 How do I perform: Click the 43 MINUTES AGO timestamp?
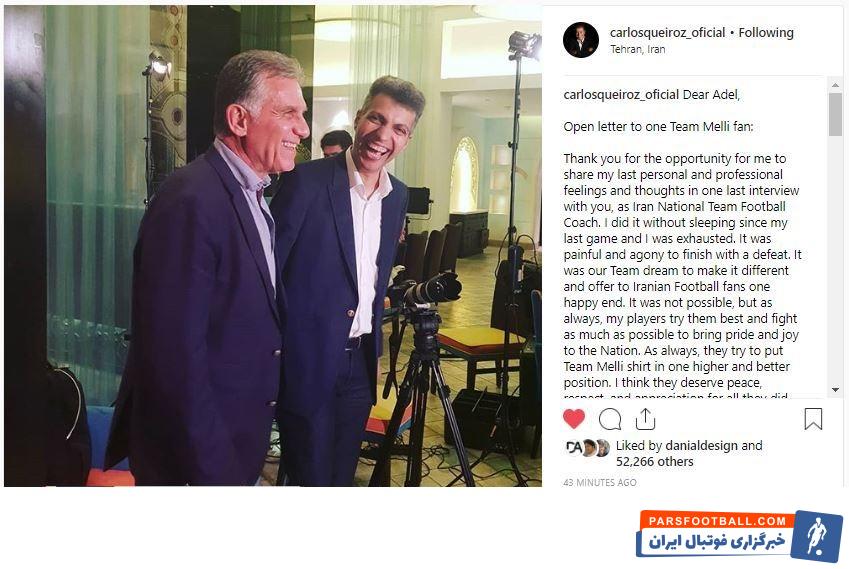point(599,482)
